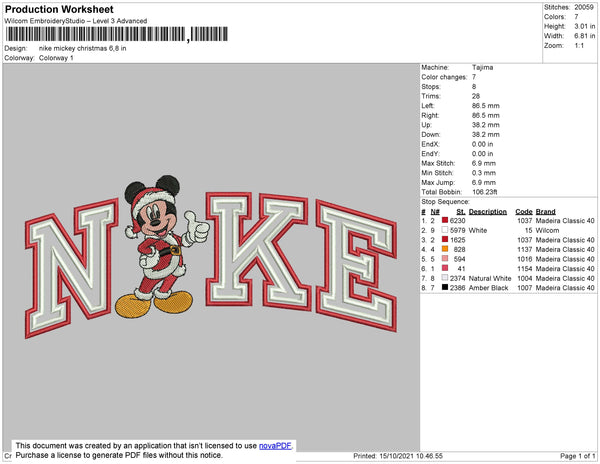Select the 'Wilcom EmbroideryStudio – Level 3 Advanced' text
Viewport: 600px width, 464px height.
pyautogui.click(x=76, y=21)
